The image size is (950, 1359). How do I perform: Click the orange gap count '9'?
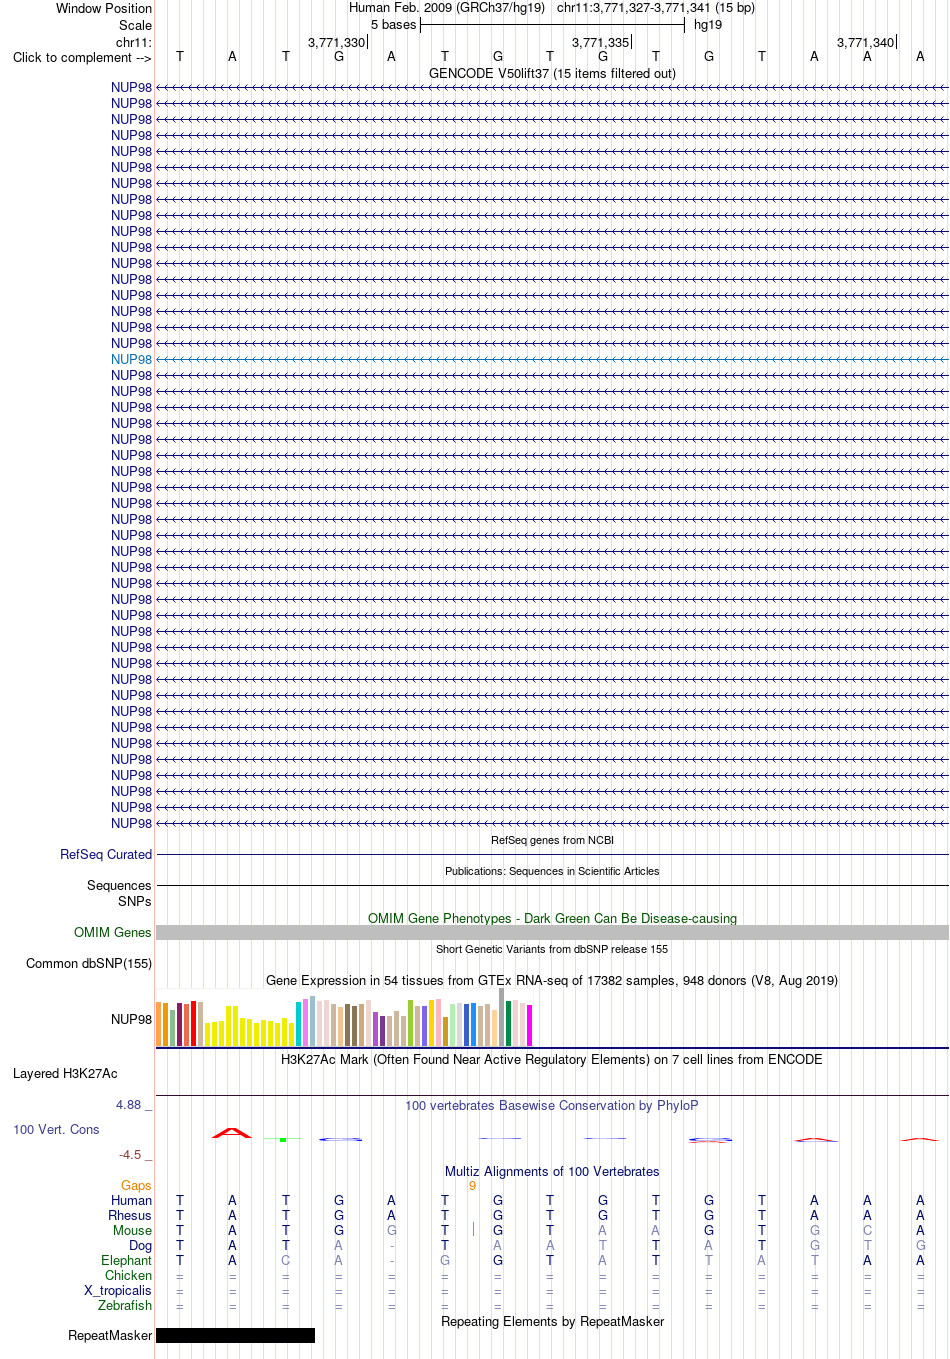[472, 1185]
